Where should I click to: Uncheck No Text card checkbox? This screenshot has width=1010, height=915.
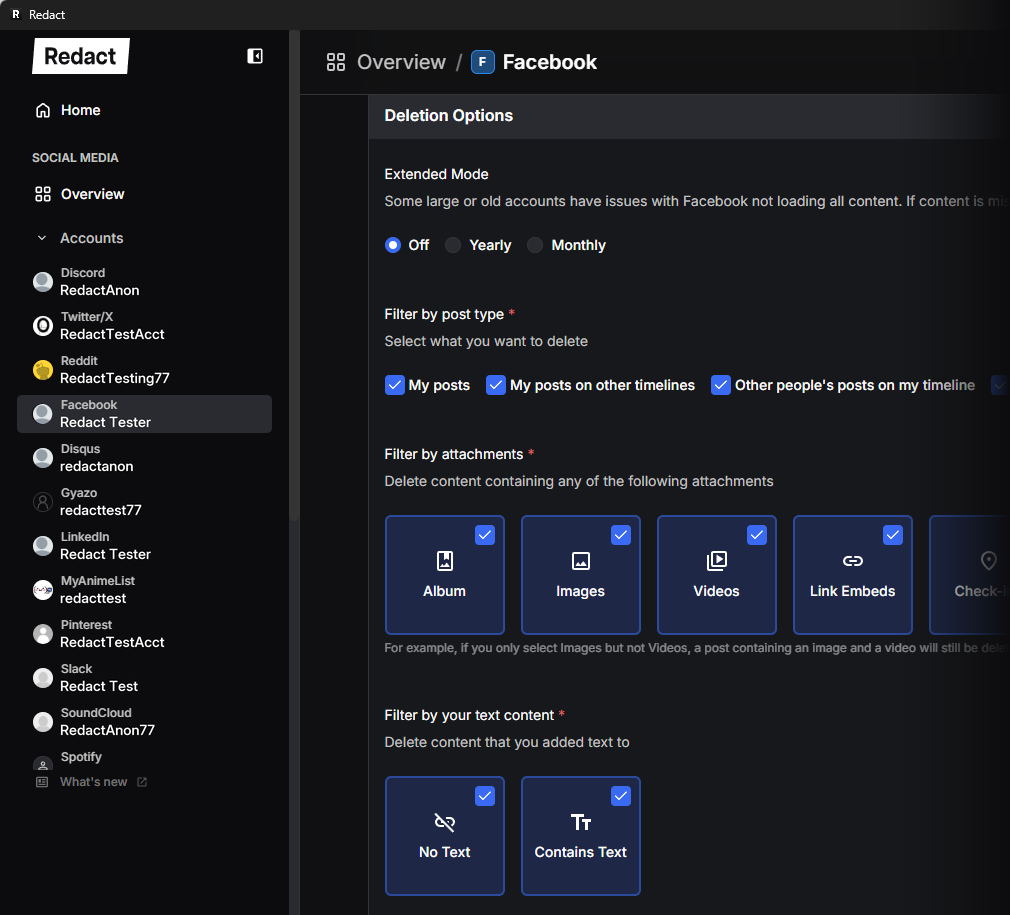484,796
